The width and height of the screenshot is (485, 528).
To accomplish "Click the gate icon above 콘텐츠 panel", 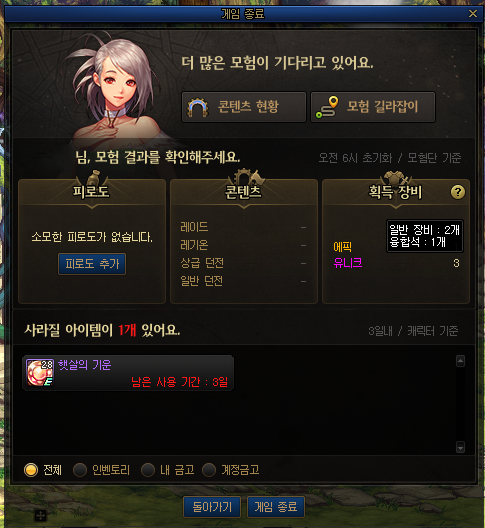I will pyautogui.click(x=246, y=177).
